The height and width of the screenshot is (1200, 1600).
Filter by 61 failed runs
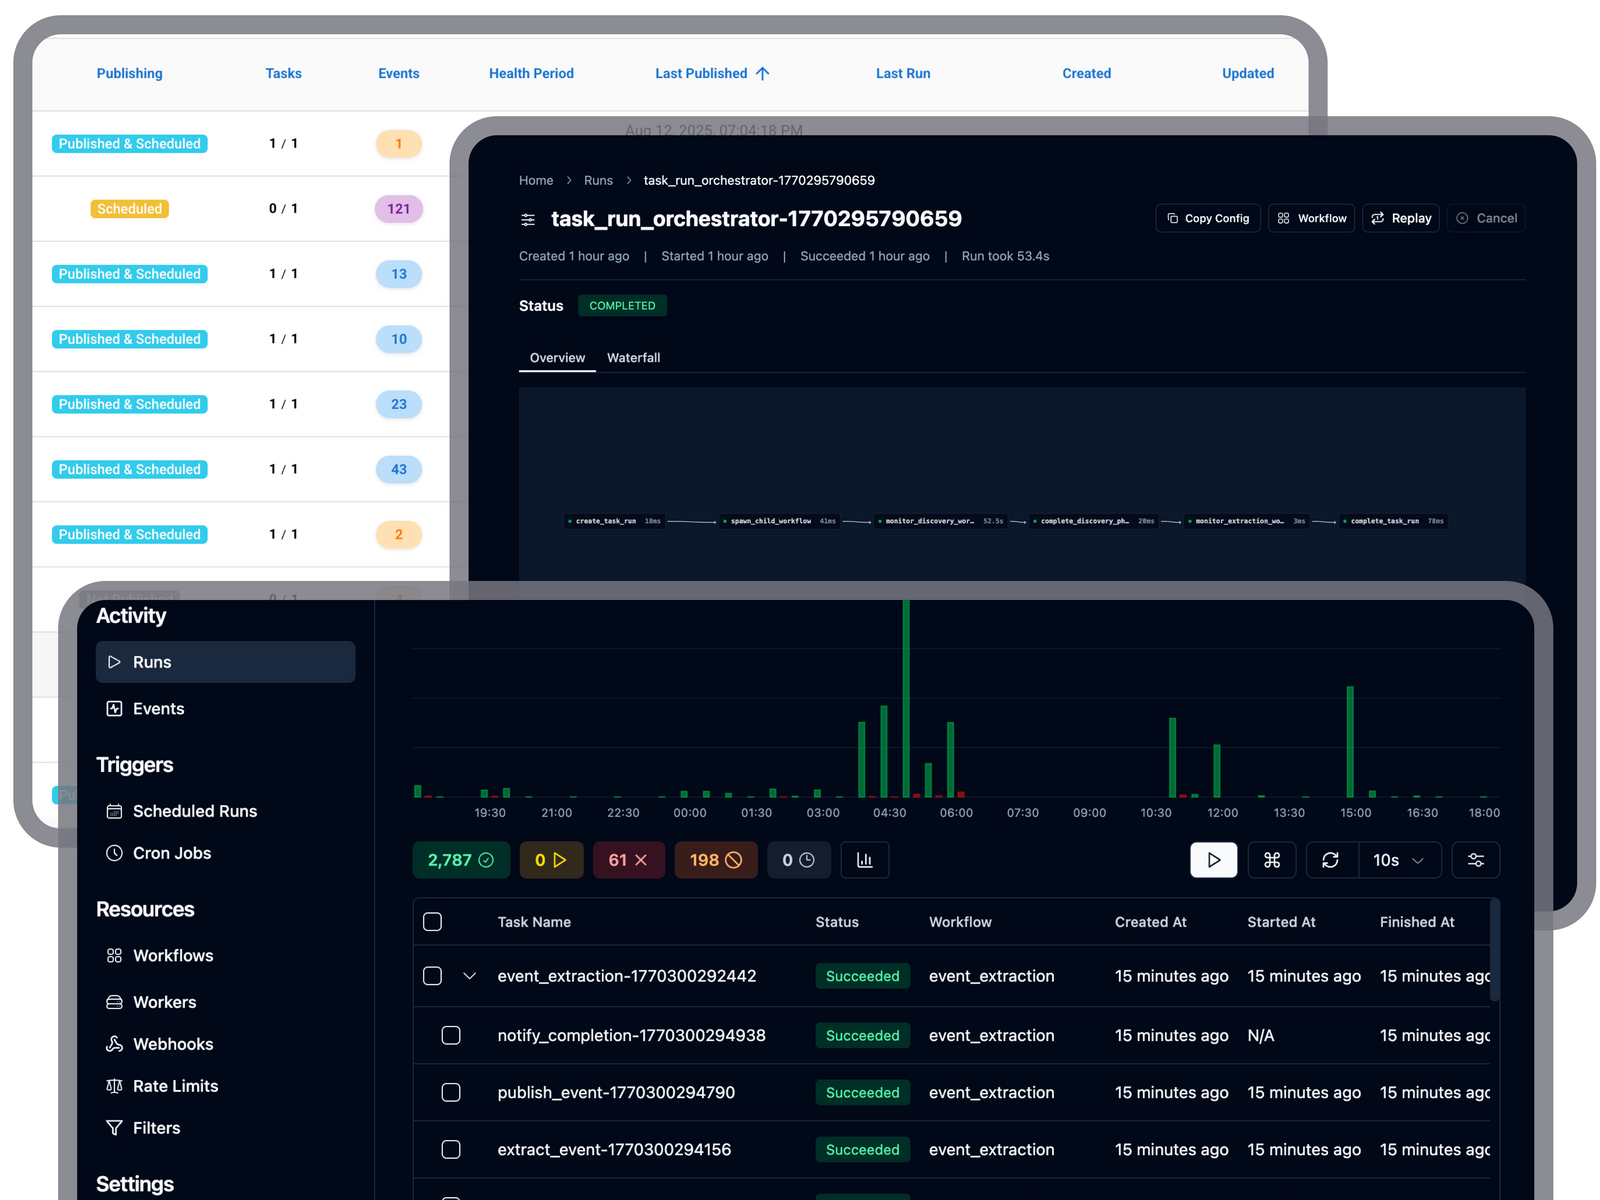(x=628, y=860)
